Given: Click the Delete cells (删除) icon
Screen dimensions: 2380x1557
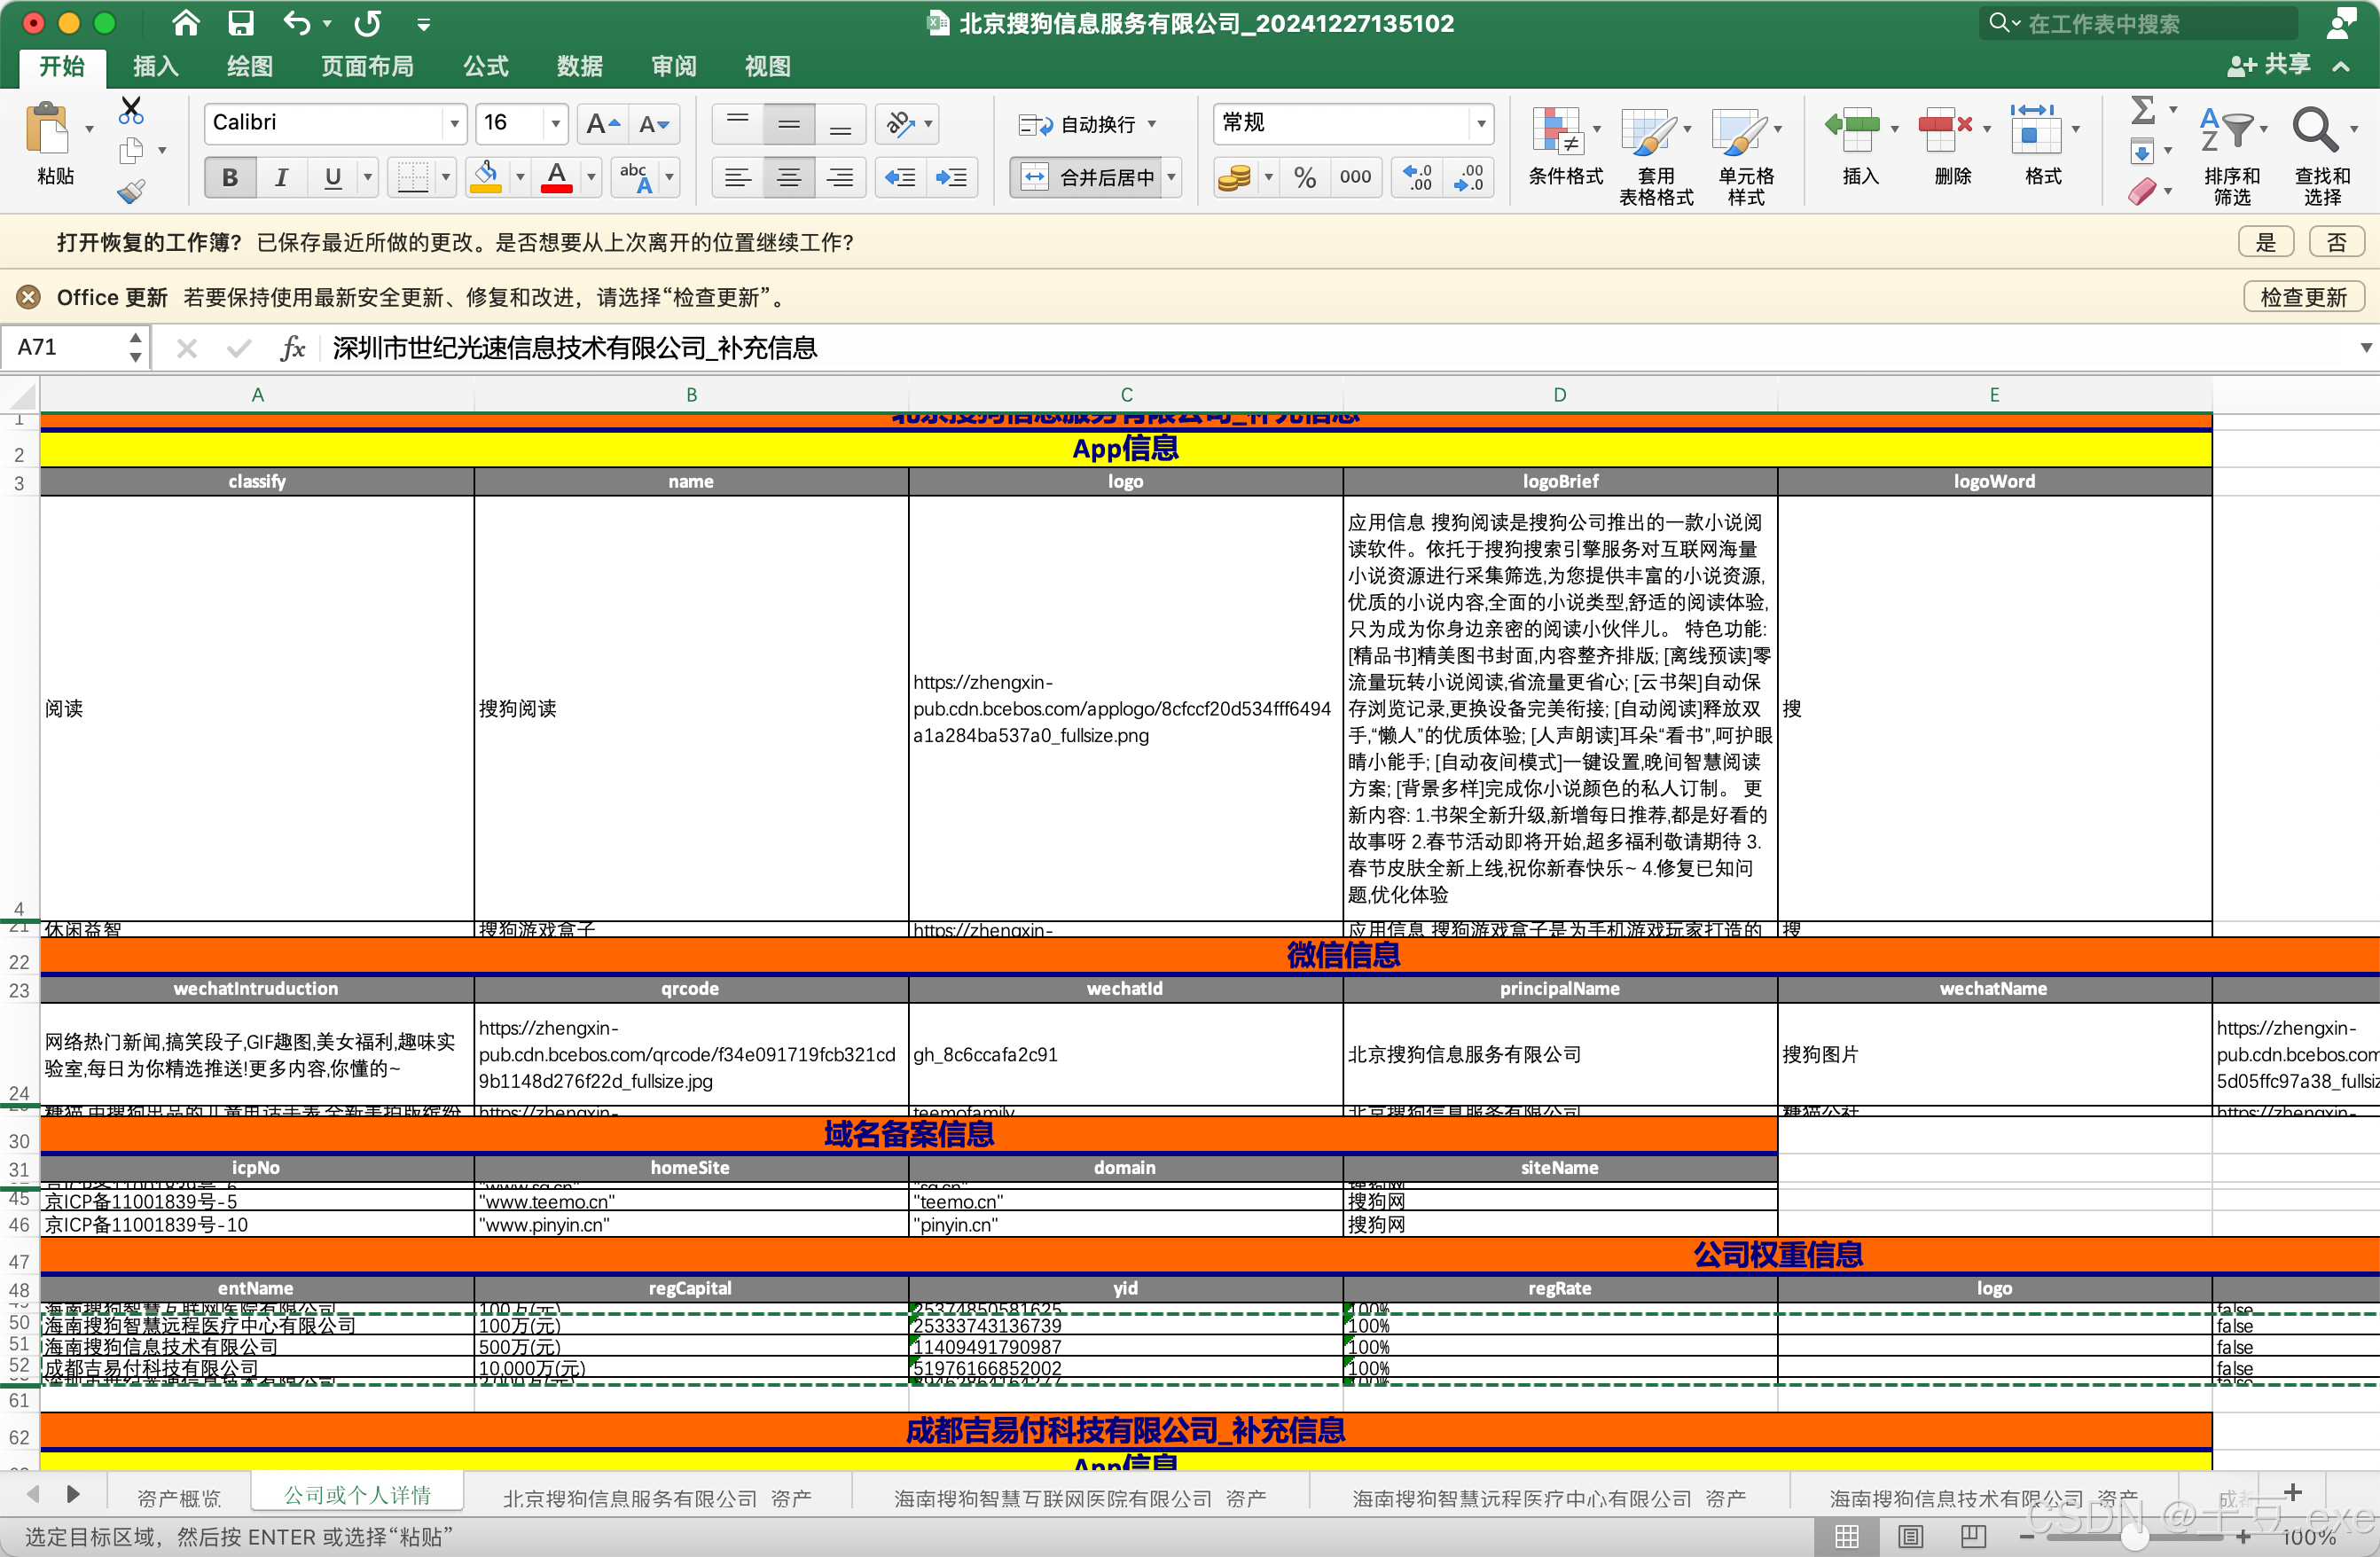Looking at the screenshot, I should (1945, 130).
